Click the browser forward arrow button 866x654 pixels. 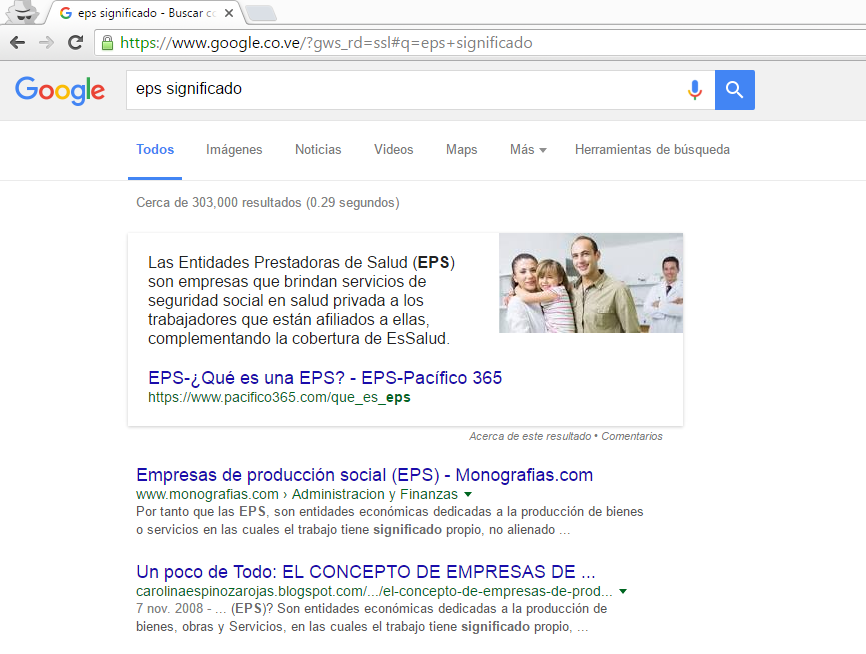pos(46,43)
